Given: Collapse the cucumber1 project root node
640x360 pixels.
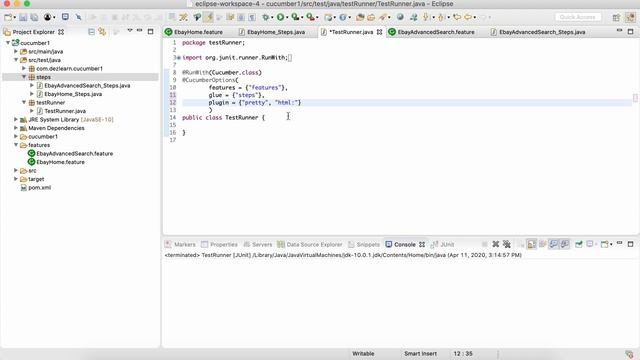Looking at the screenshot, I should coord(8,42).
